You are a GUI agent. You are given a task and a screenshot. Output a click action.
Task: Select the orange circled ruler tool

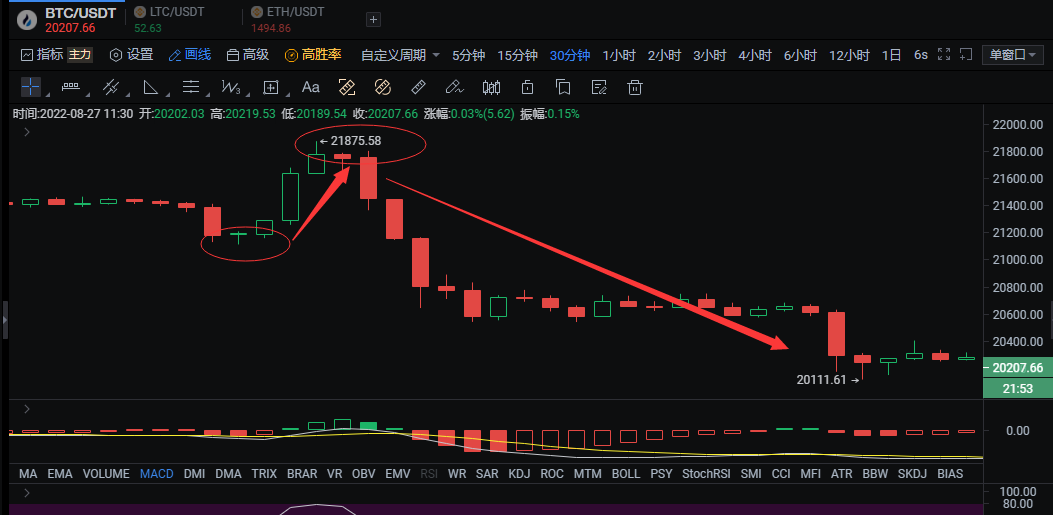(x=382, y=87)
